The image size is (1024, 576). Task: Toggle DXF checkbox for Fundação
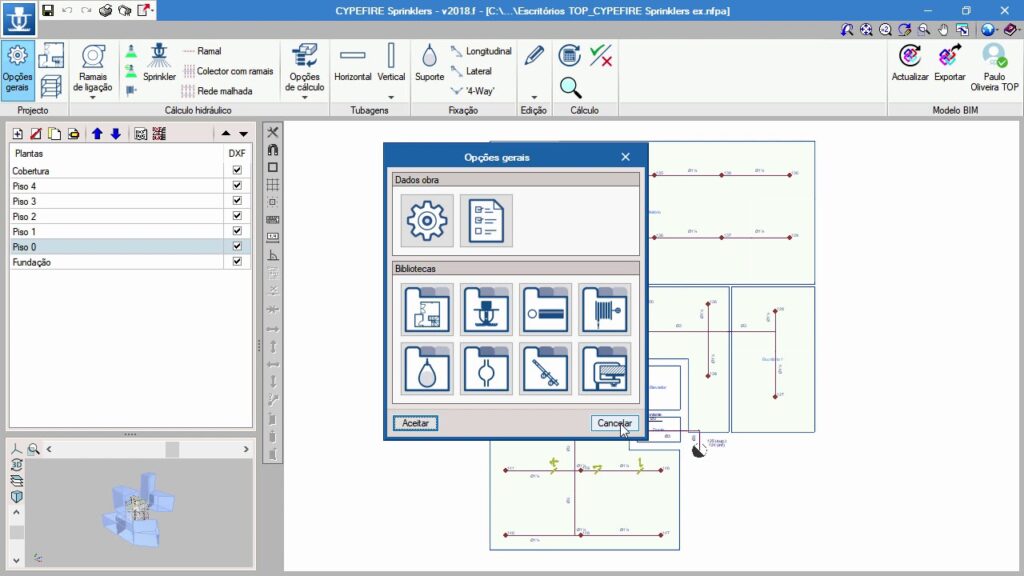click(x=237, y=261)
